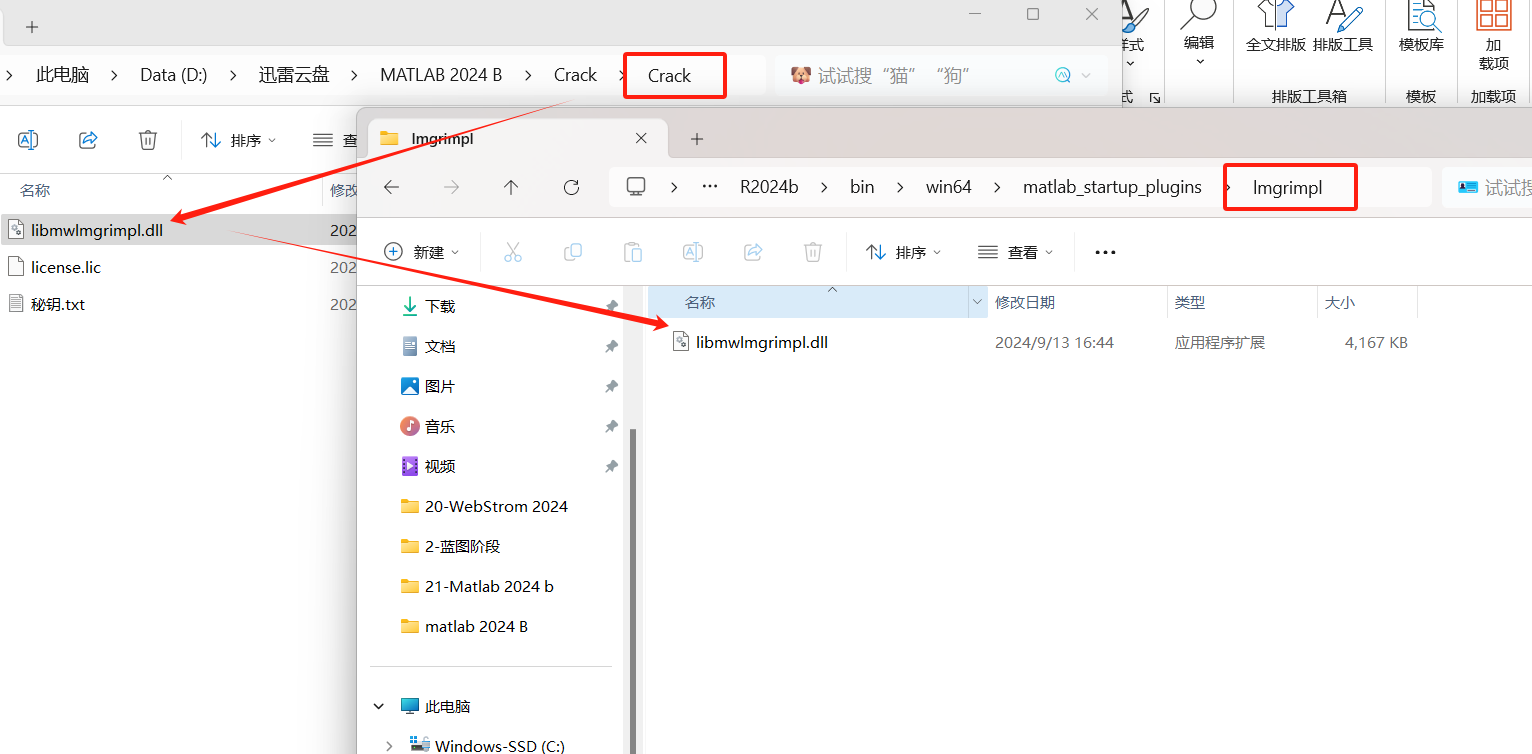1532x754 pixels.
Task: Sort by the 修改日期 column header
Action: click(1025, 302)
